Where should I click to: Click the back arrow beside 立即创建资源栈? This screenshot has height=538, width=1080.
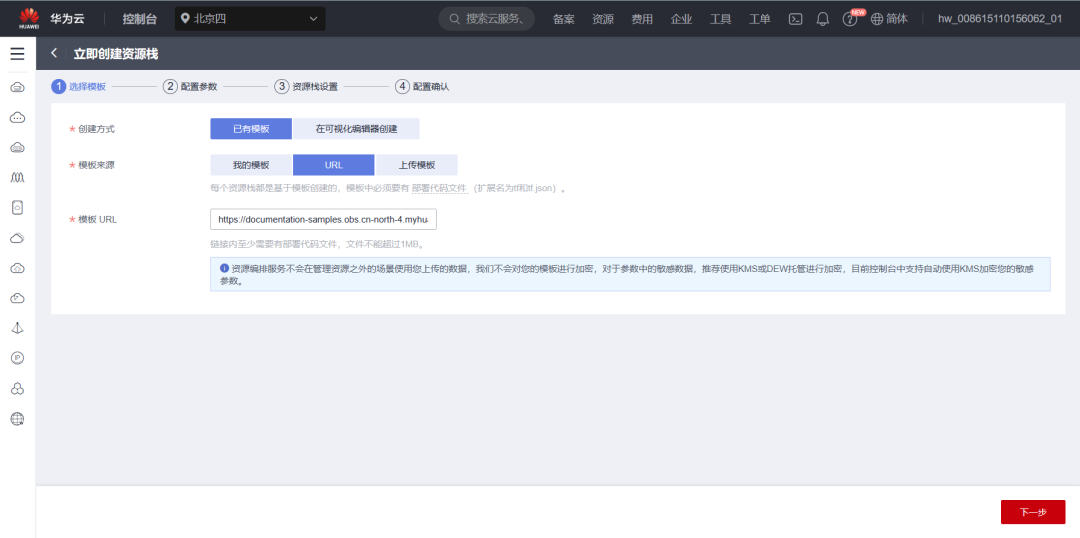[x=54, y=54]
